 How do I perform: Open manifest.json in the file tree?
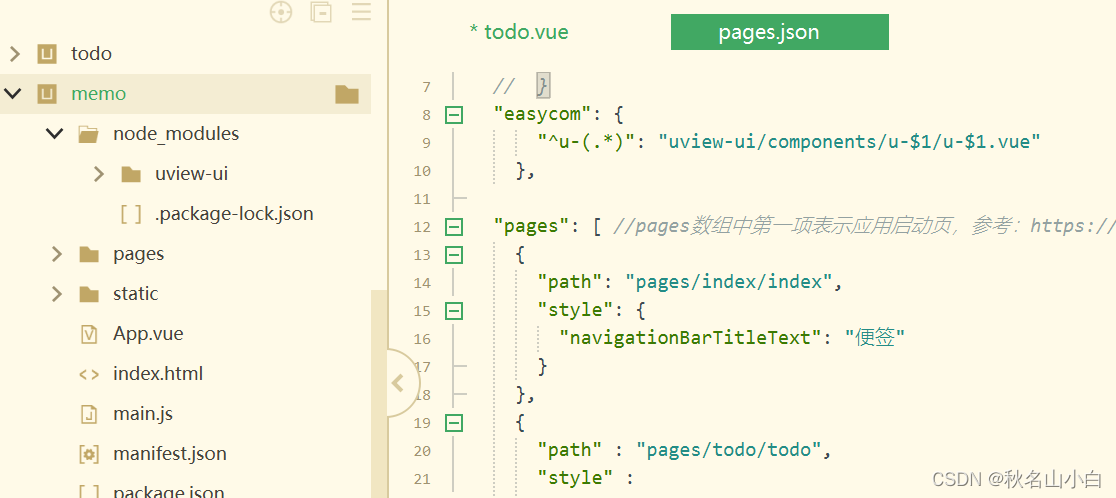tap(169, 453)
